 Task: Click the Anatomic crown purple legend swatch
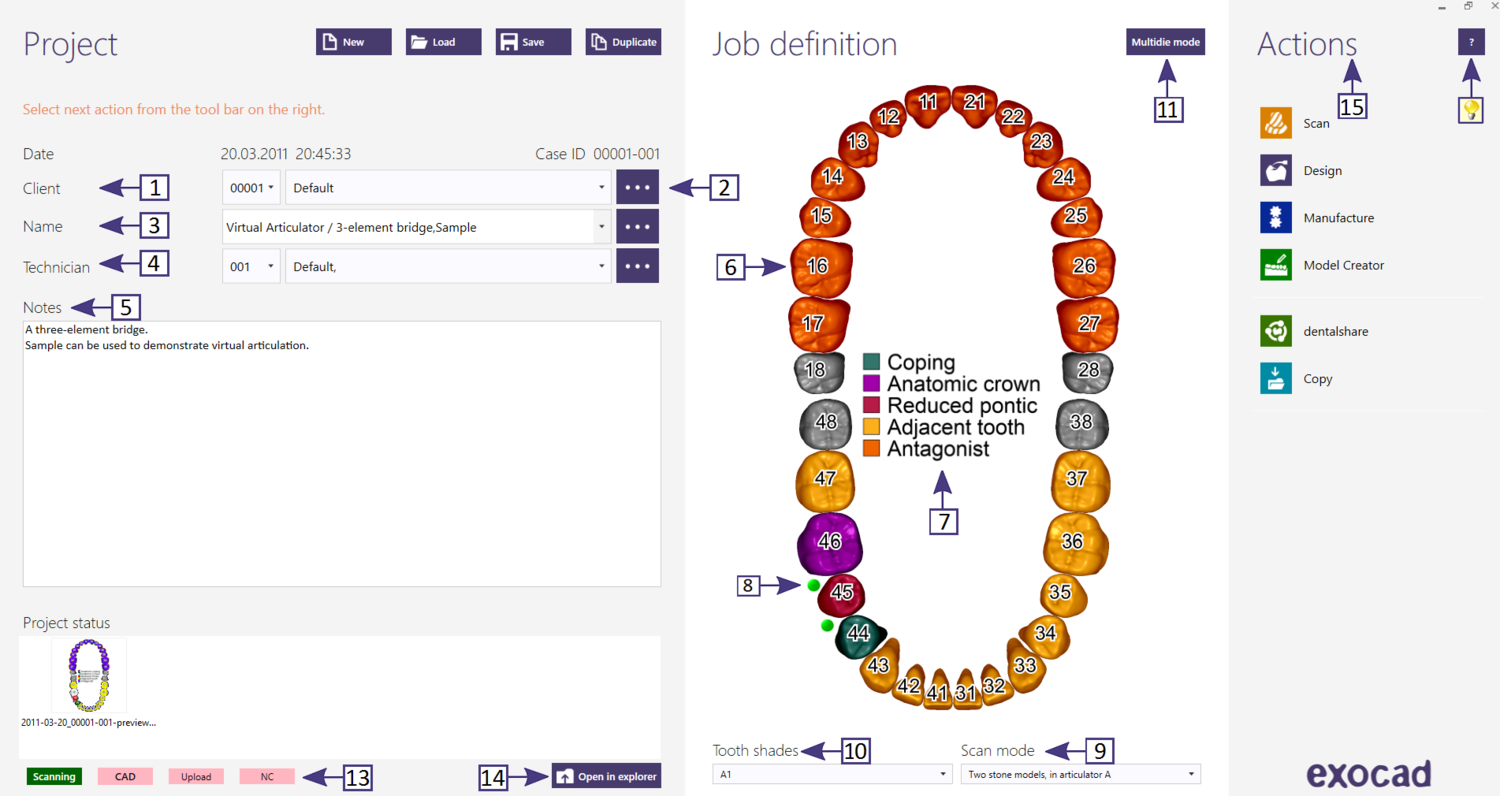(x=871, y=384)
